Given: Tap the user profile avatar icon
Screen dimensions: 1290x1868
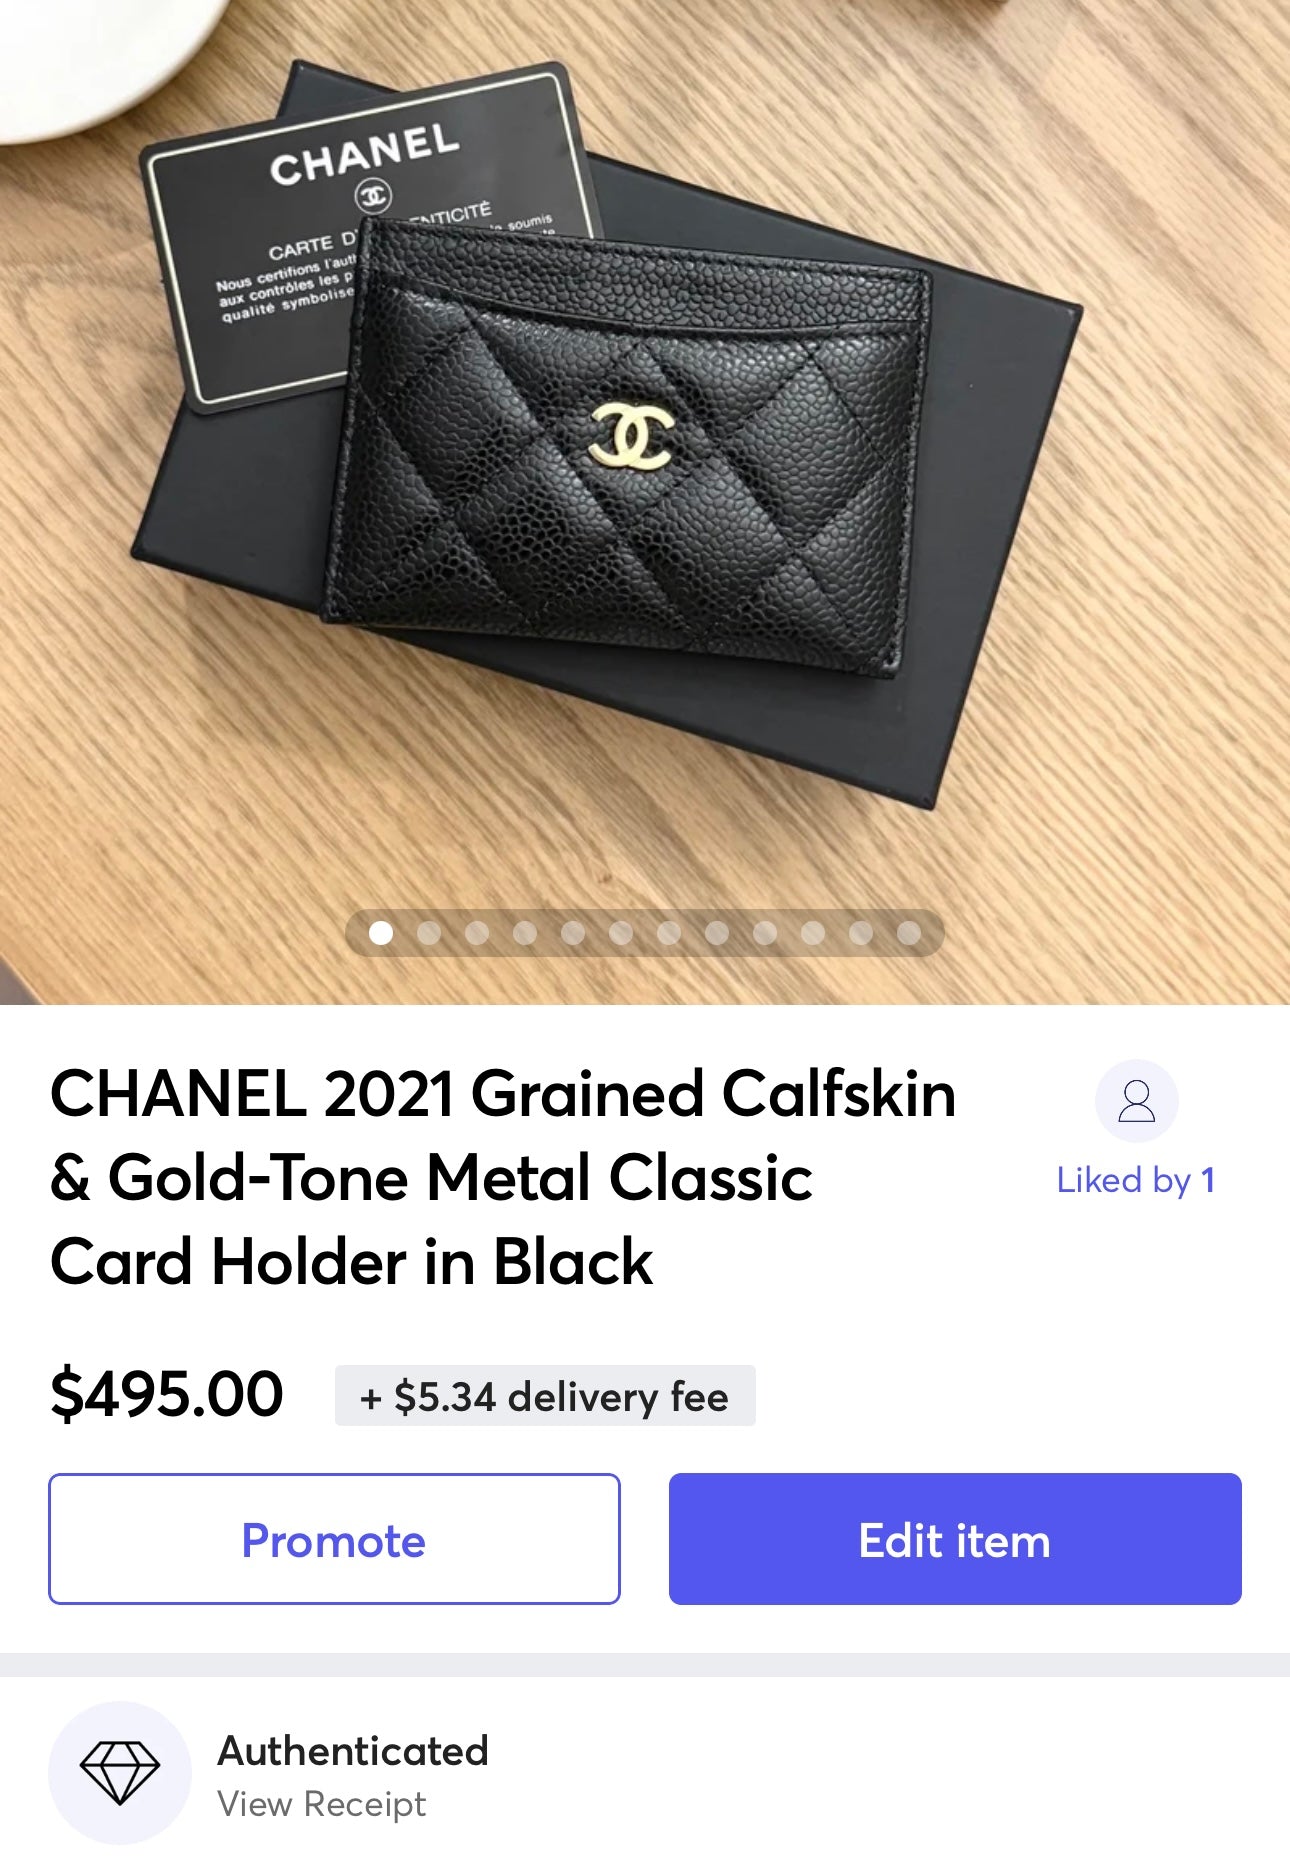Looking at the screenshot, I should click(x=1136, y=1101).
